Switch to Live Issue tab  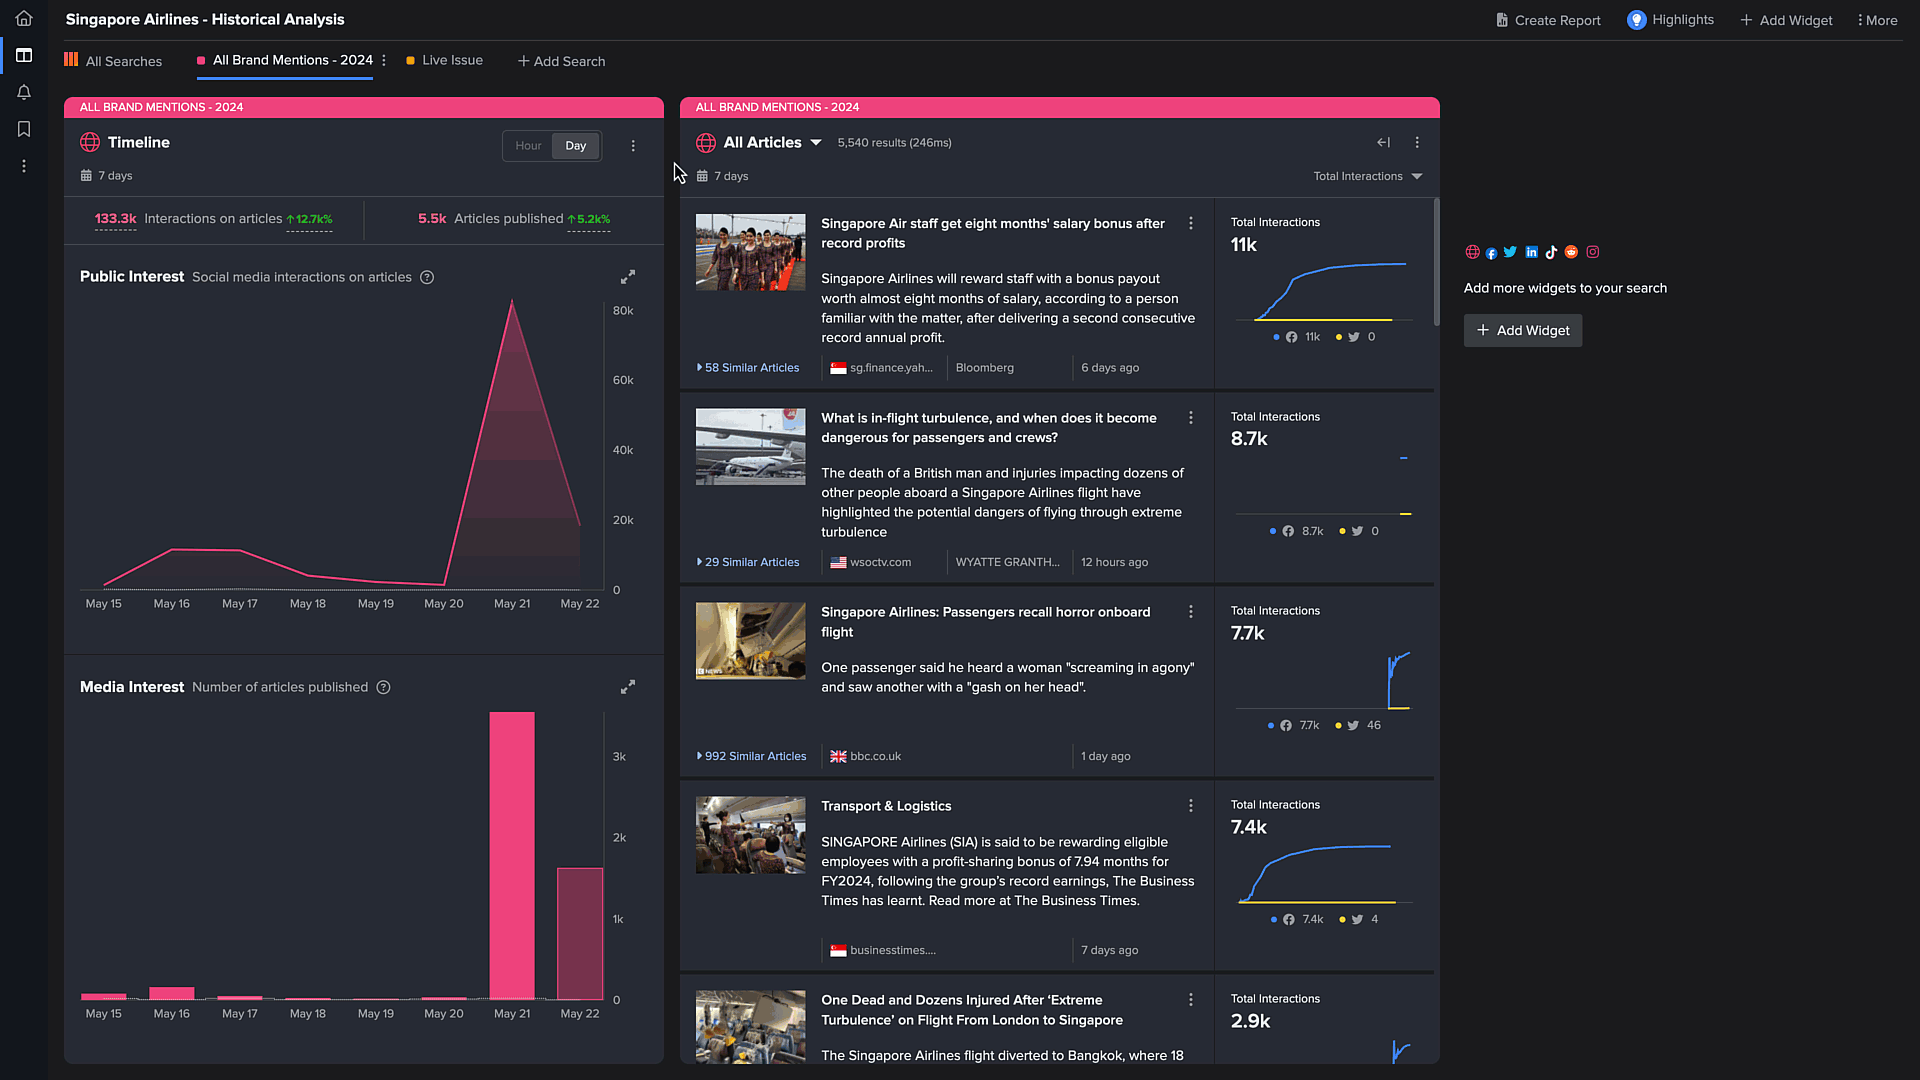click(x=444, y=60)
